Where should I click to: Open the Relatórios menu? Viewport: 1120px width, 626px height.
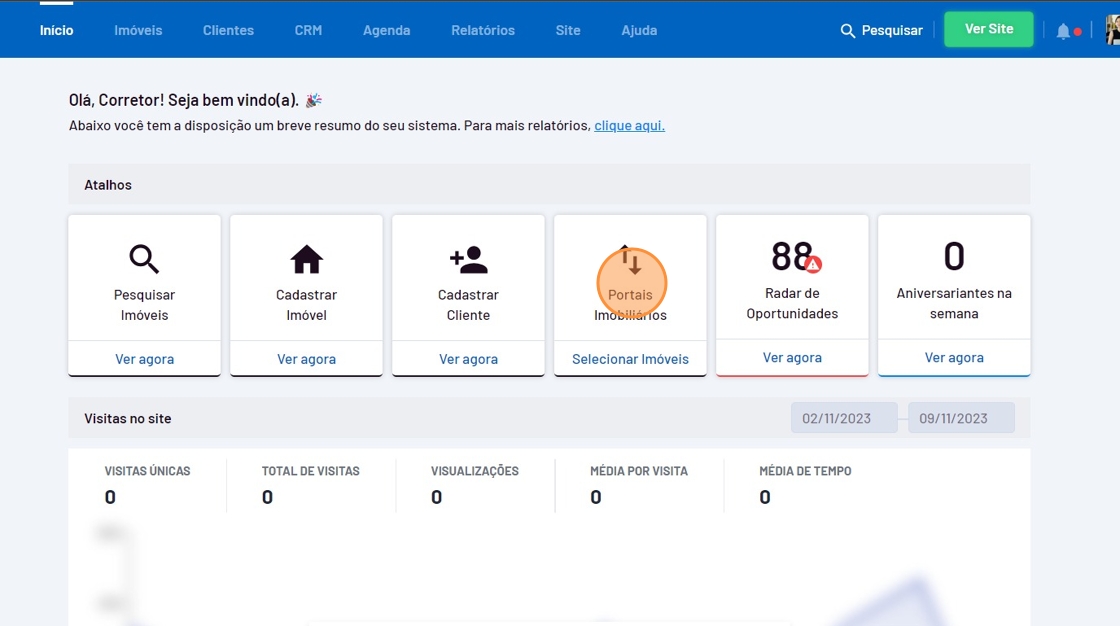483,30
